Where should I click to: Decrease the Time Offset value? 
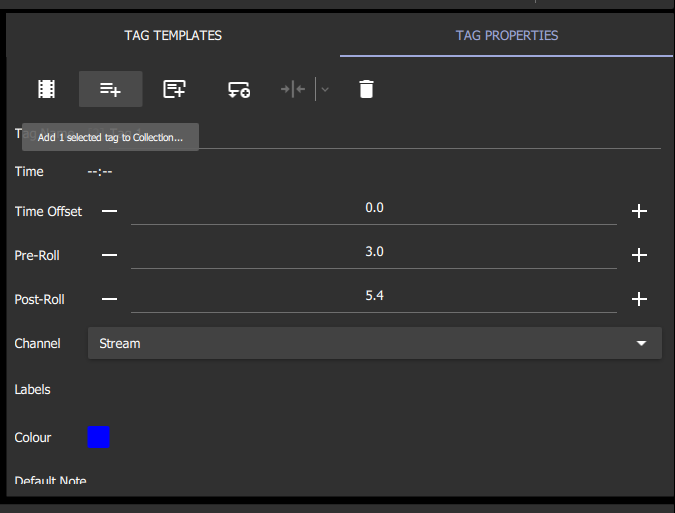tap(110, 211)
